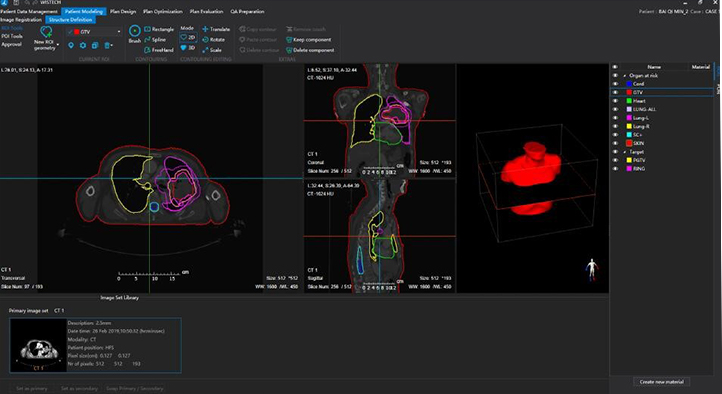The image size is (722, 394).
Task: Go to Plan Evaluation tab
Action: click(x=206, y=12)
